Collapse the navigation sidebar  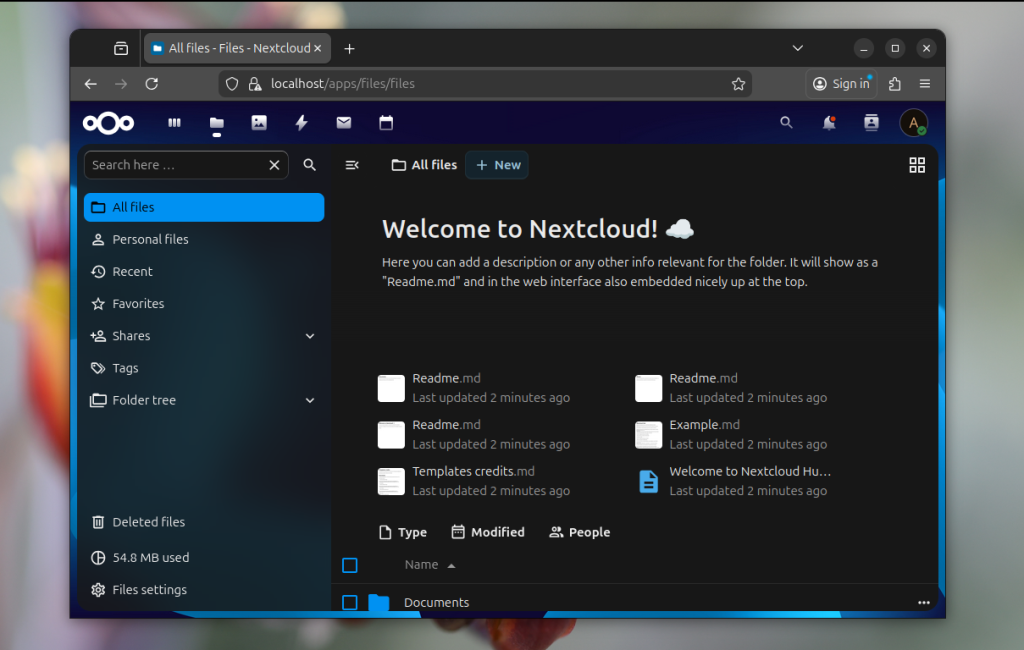click(352, 165)
